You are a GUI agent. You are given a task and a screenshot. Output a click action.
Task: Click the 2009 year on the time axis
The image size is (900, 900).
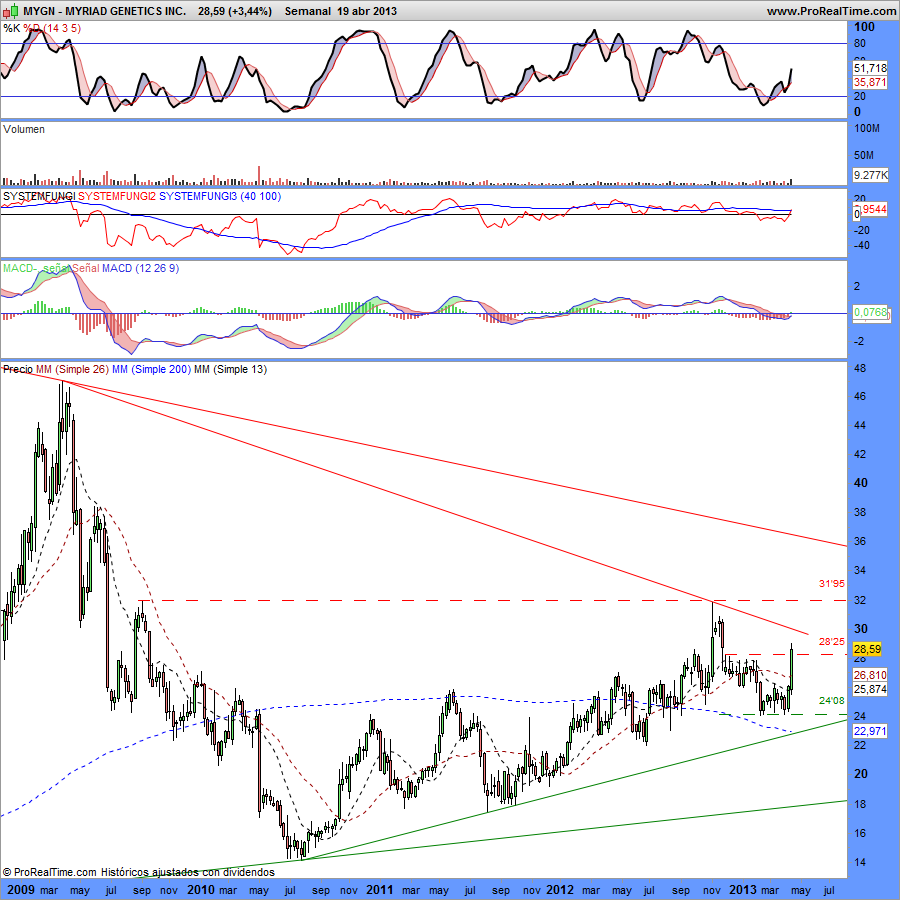[21, 890]
